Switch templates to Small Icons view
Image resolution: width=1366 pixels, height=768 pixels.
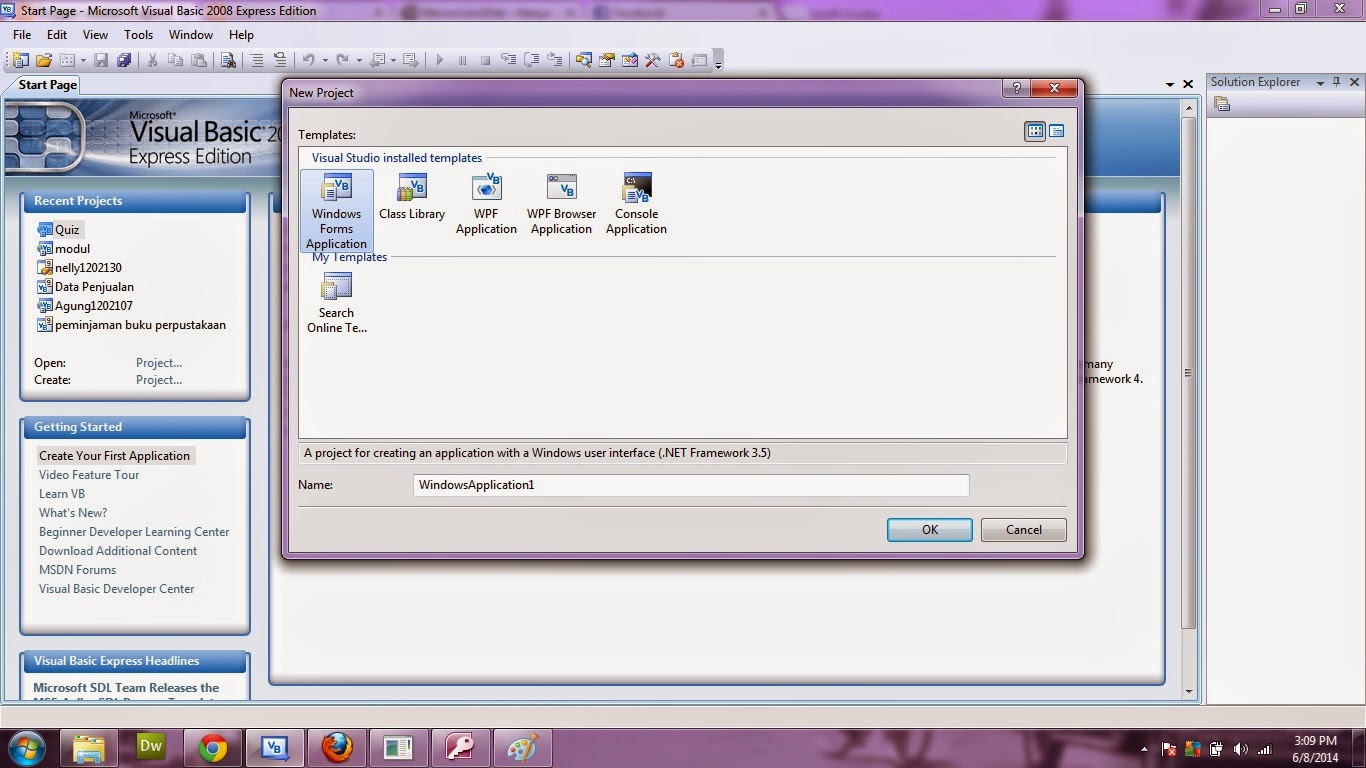click(x=1056, y=131)
